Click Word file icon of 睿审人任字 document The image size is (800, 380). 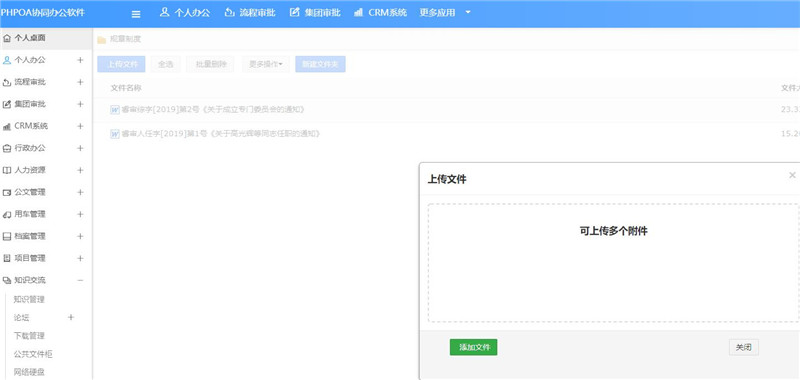pos(115,134)
